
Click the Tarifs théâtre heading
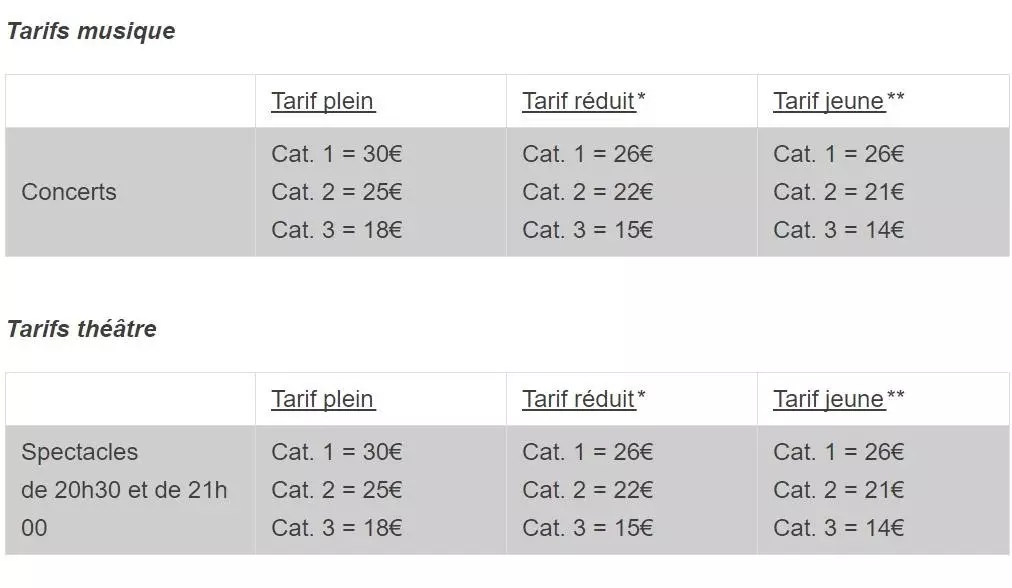click(82, 329)
